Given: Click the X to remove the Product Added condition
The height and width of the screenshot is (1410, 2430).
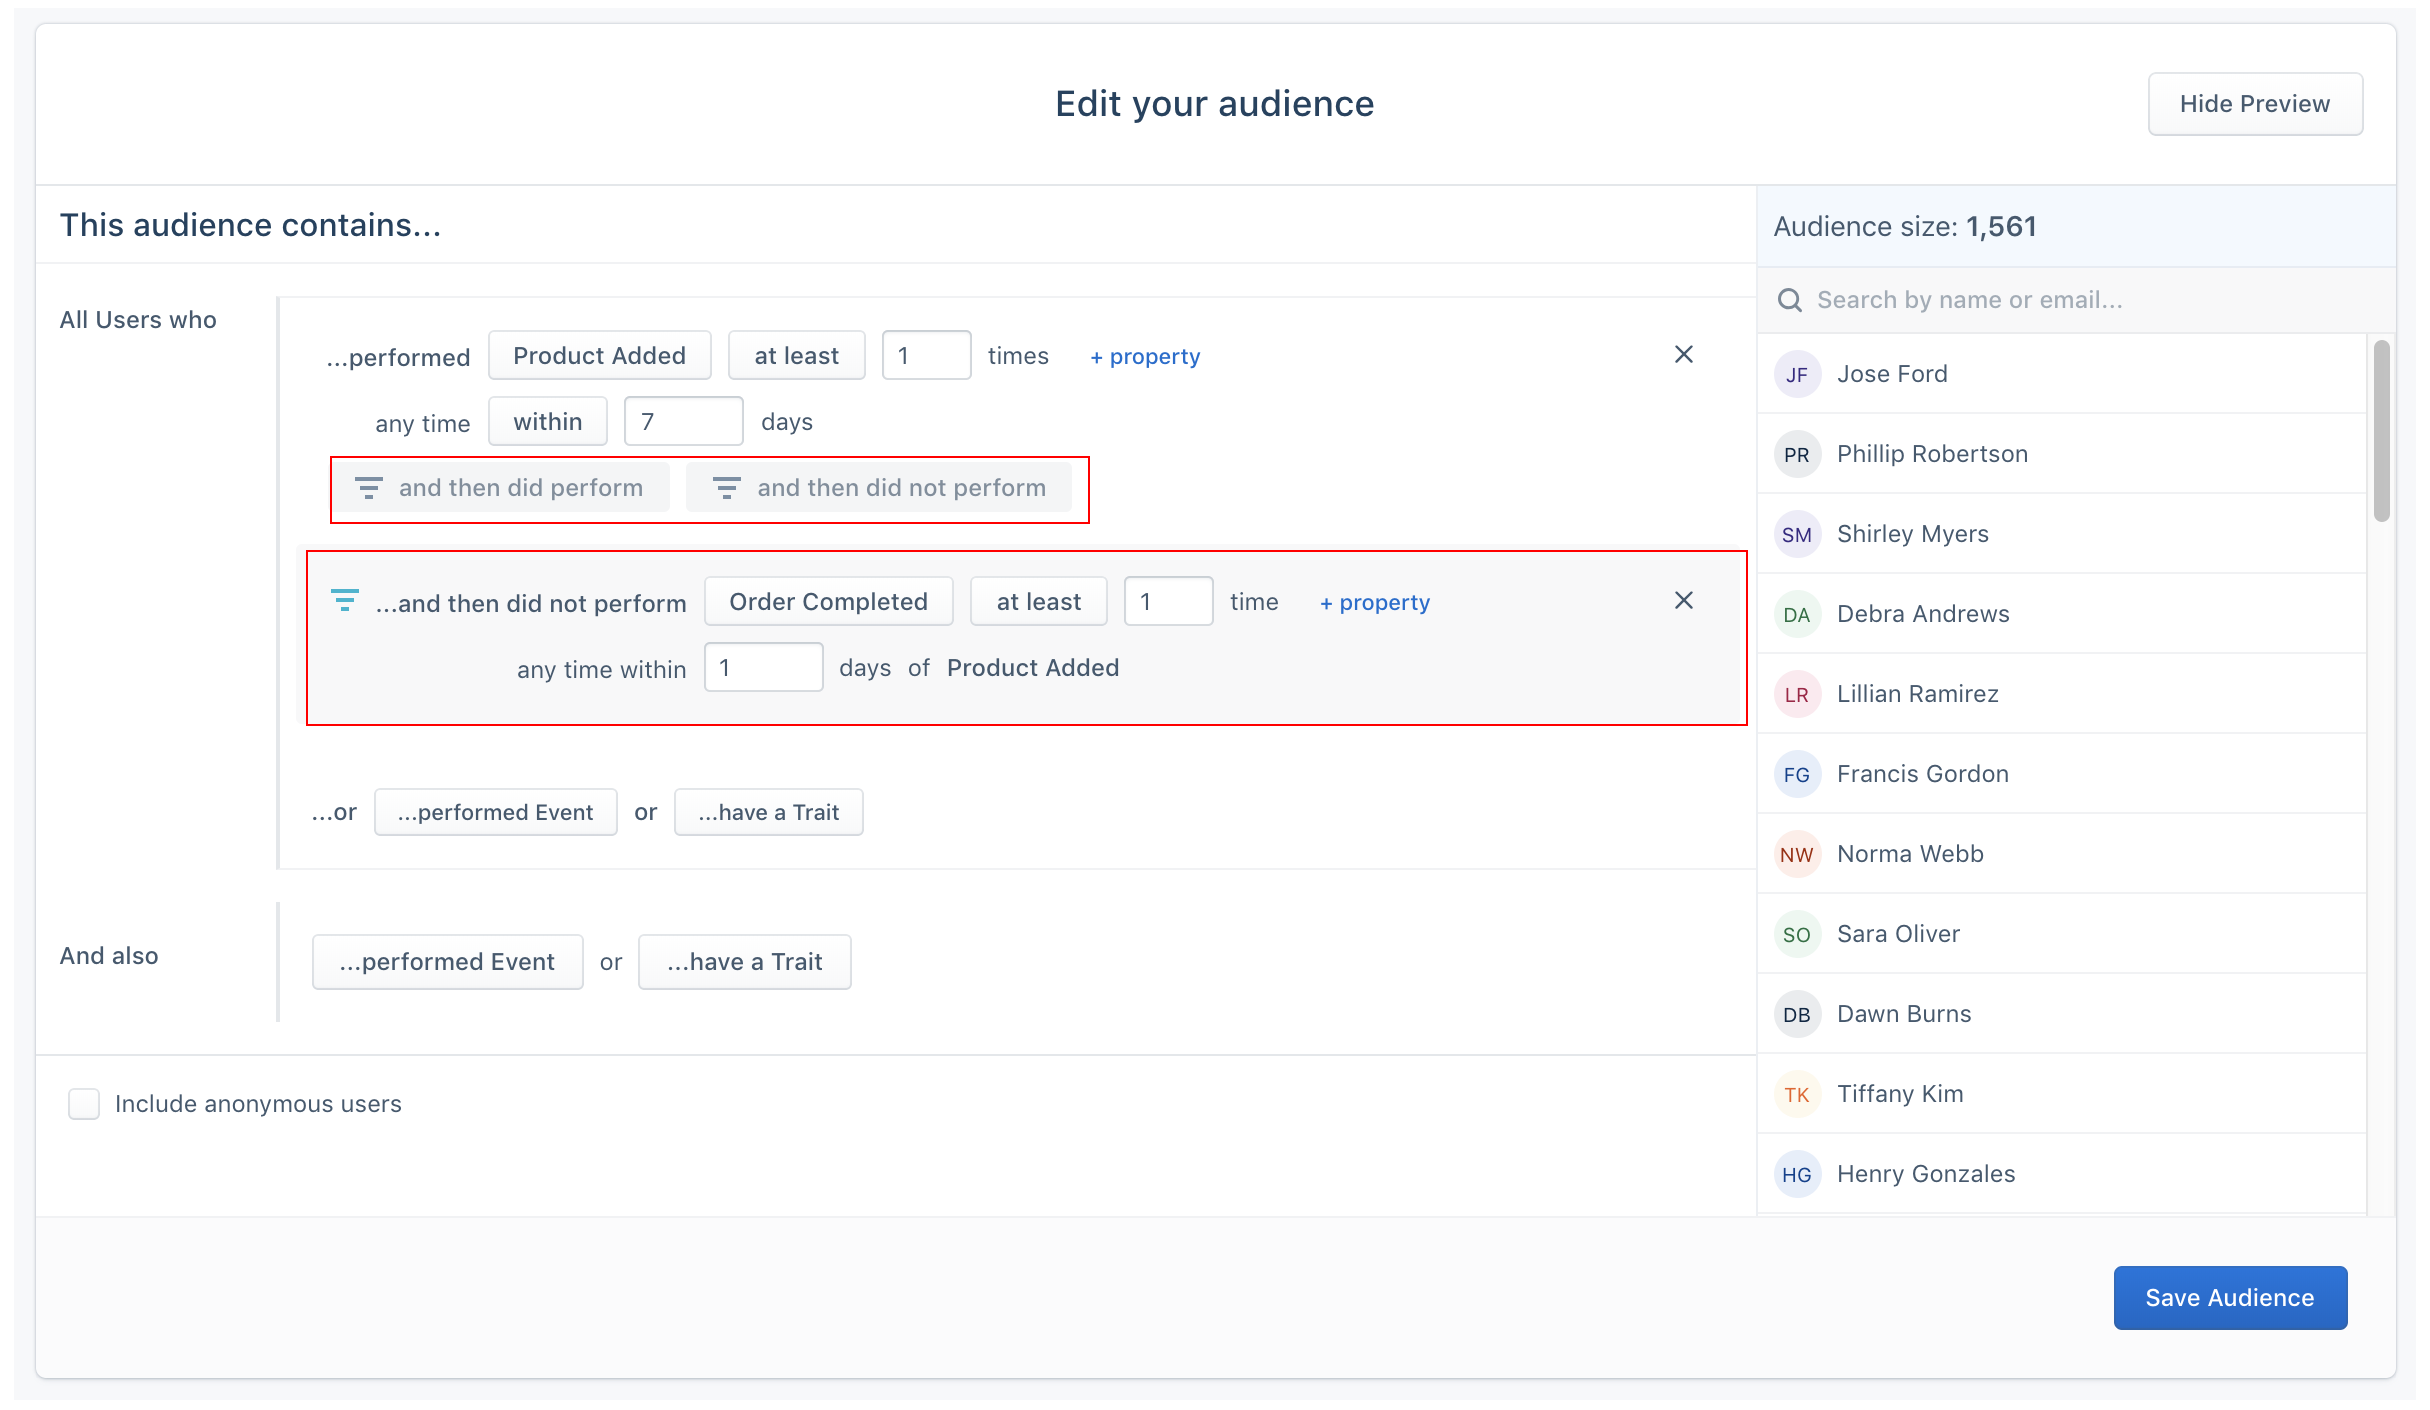Looking at the screenshot, I should [x=1685, y=354].
